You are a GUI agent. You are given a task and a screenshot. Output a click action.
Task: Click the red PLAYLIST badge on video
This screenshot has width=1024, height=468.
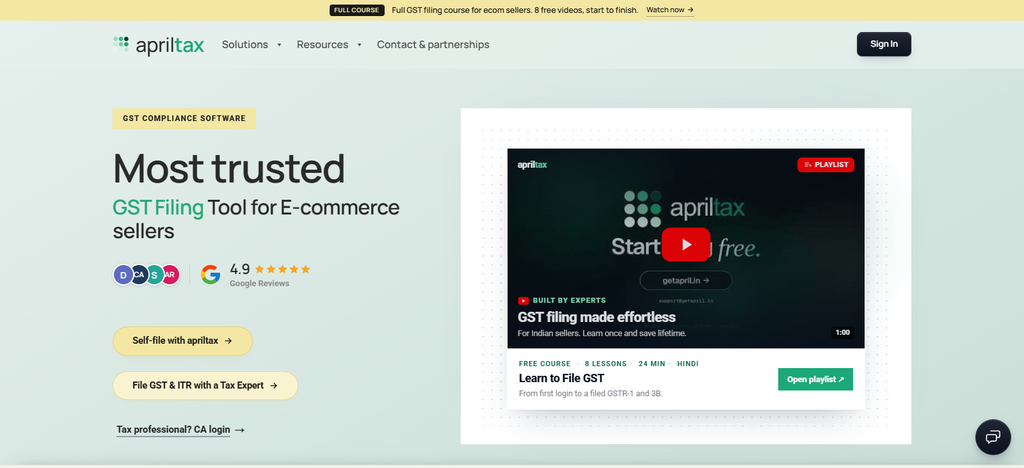[x=825, y=164]
